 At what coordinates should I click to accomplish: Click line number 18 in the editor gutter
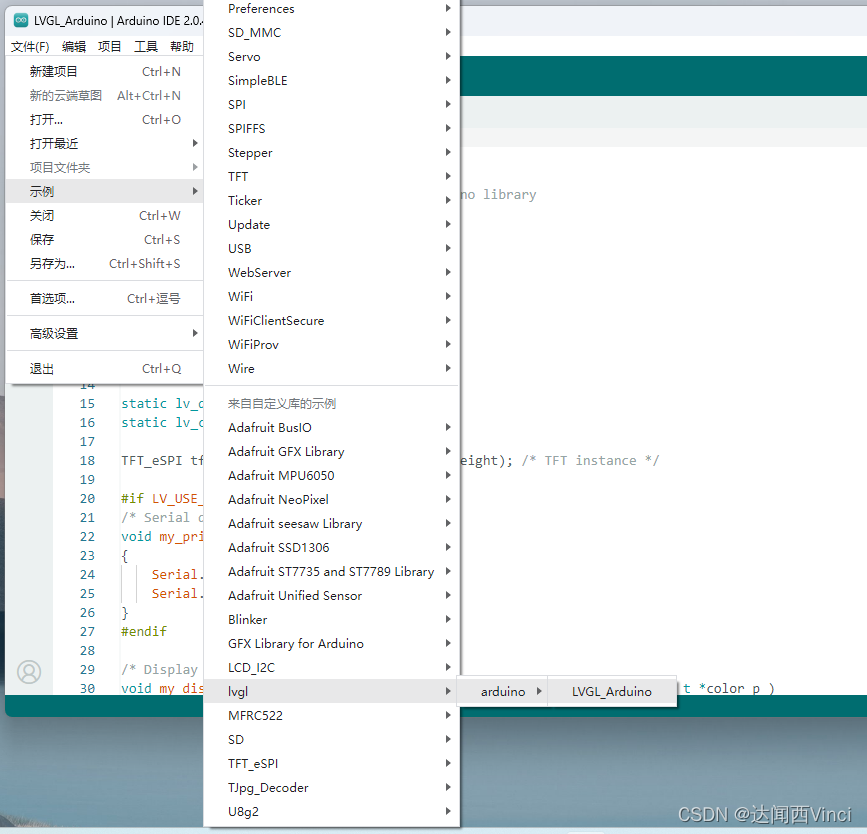click(87, 460)
